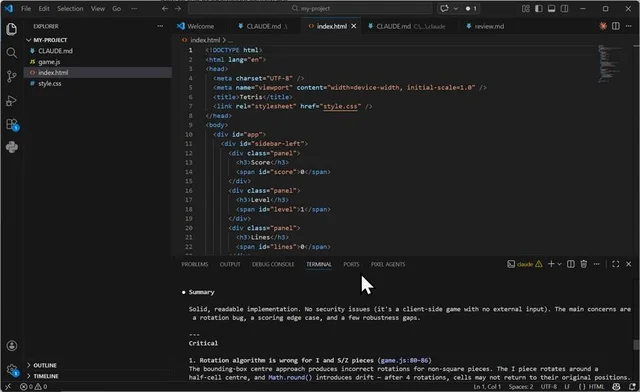
Task: Switch to CLAUDE.md tab from claude folder
Action: pos(410,26)
